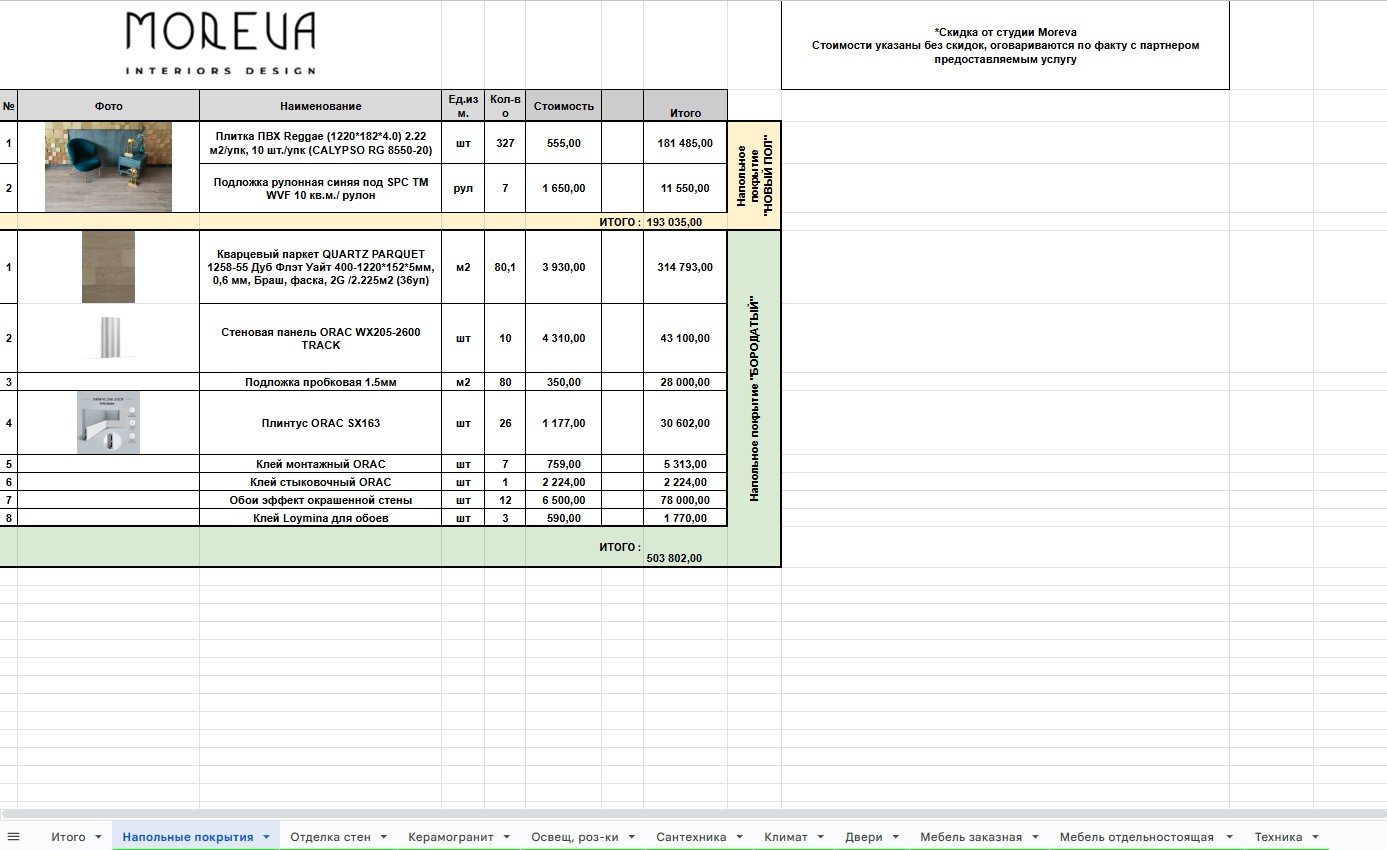The image size is (1387, 850).
Task: Open dropdown arrow of Мебель отдельностоящая tab
Action: tap(1227, 837)
